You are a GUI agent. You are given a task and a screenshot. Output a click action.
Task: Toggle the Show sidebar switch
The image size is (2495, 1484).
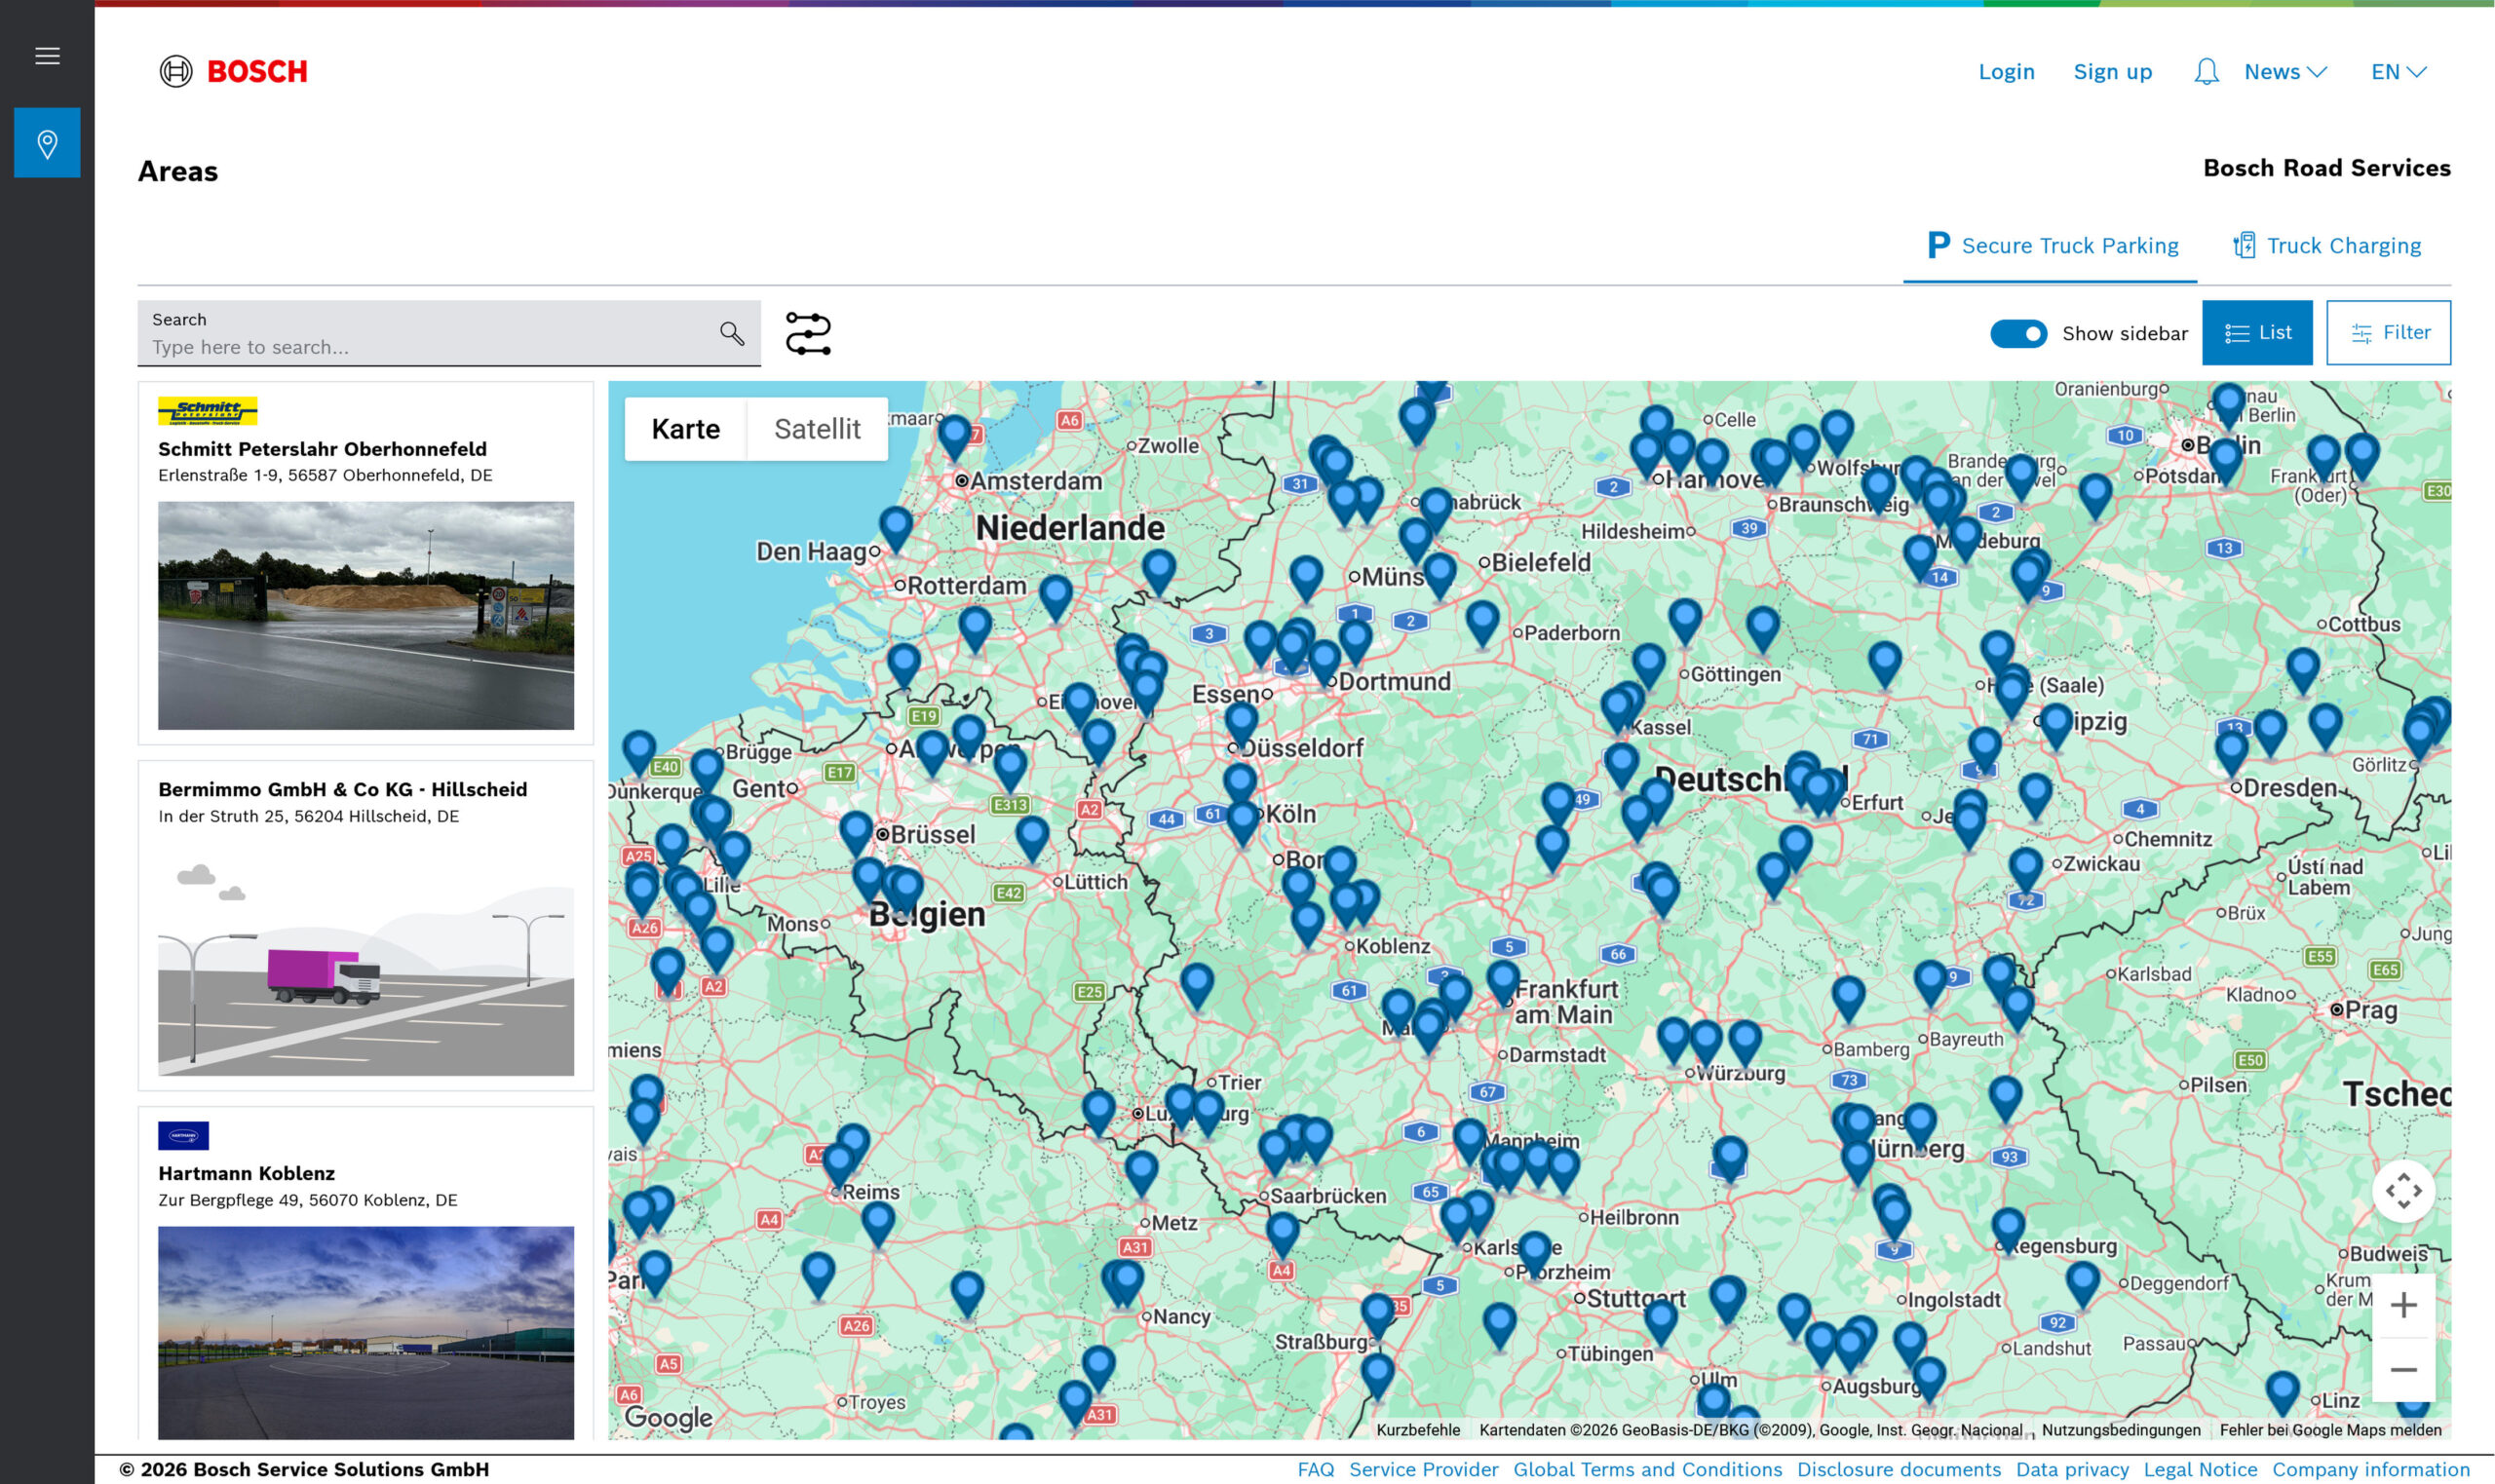2018,334
